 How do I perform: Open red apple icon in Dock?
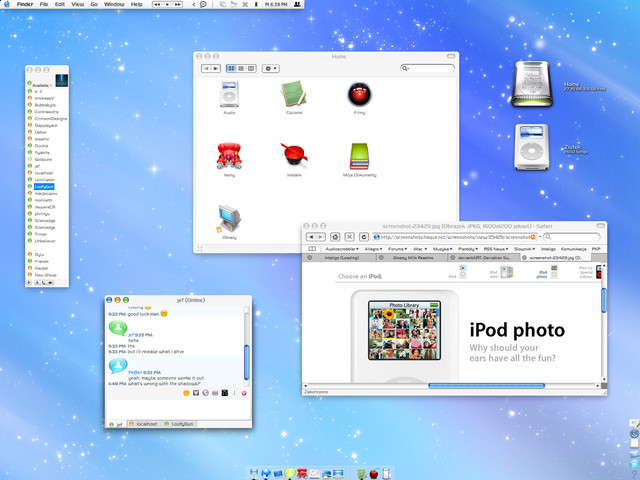pos(373,473)
